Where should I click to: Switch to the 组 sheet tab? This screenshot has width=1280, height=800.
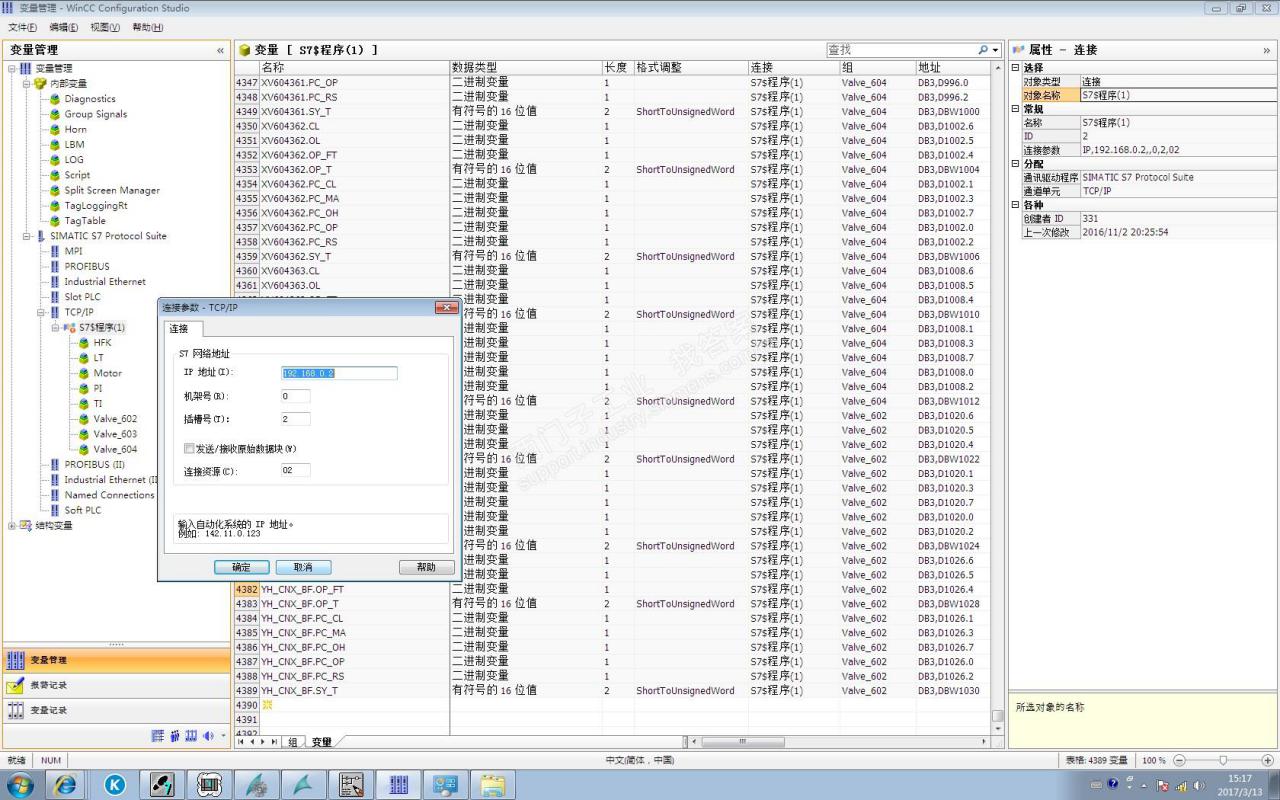click(293, 742)
